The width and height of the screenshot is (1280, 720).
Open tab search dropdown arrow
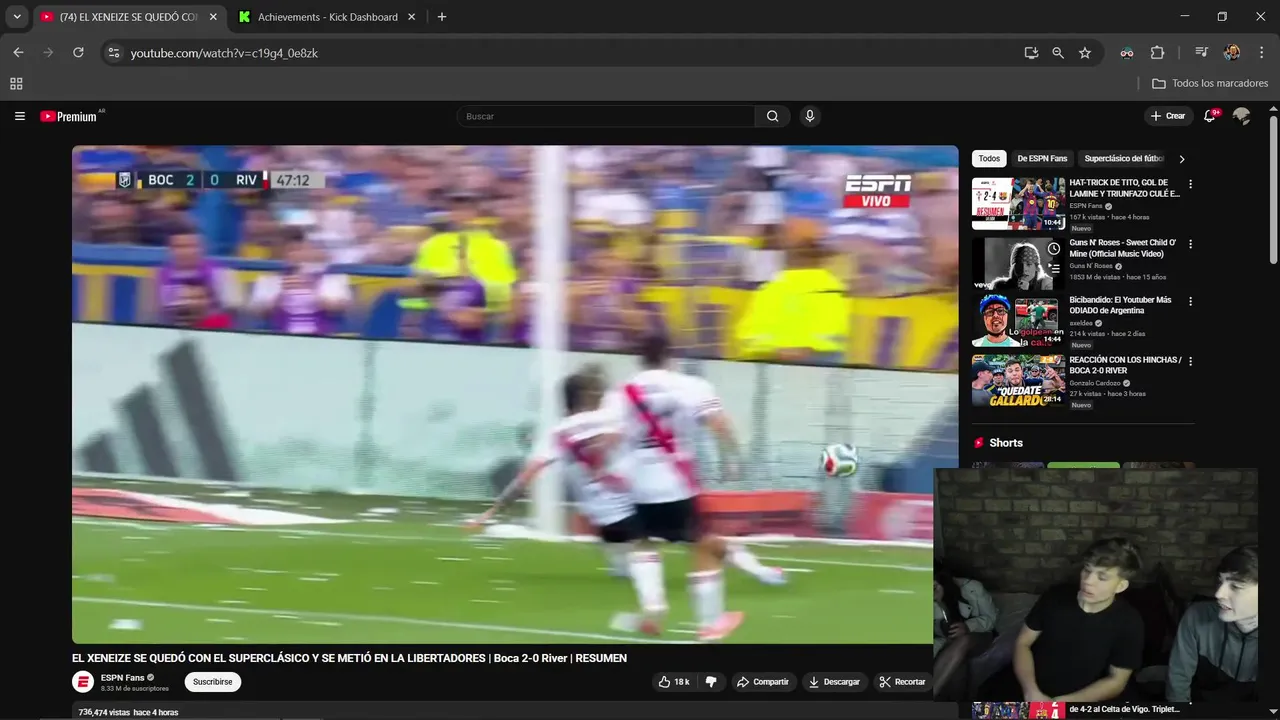tap(17, 17)
